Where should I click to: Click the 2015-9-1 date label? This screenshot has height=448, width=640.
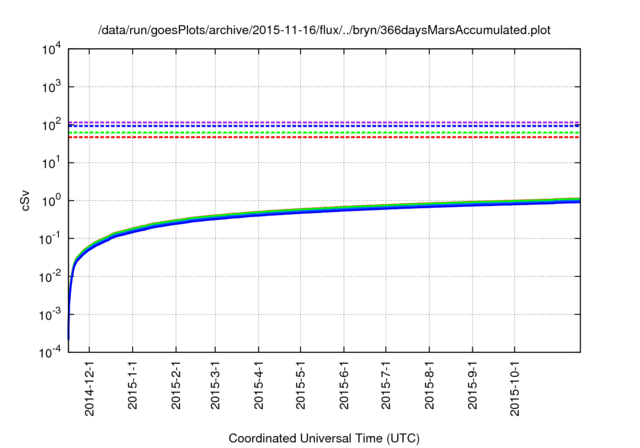(473, 385)
